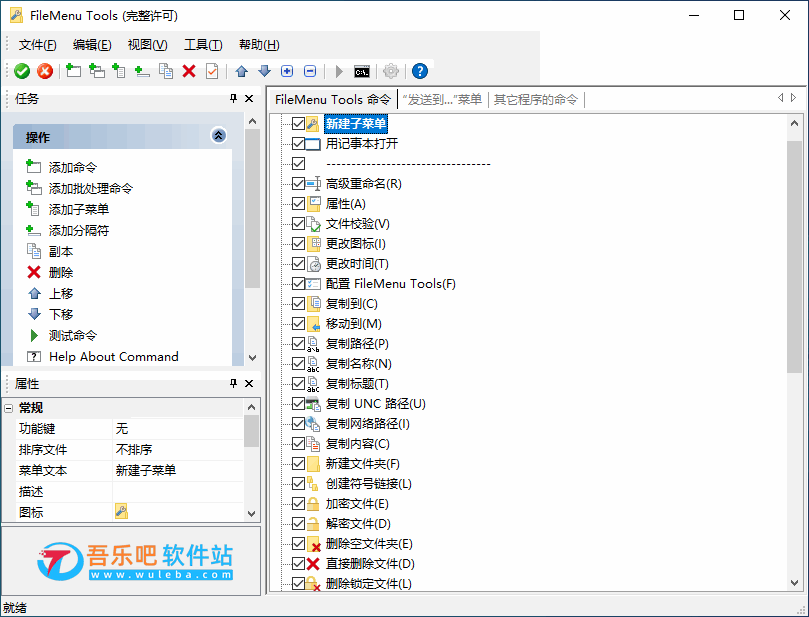Toggle the 移动到(M) checkbox
This screenshot has width=809, height=617.
click(298, 323)
